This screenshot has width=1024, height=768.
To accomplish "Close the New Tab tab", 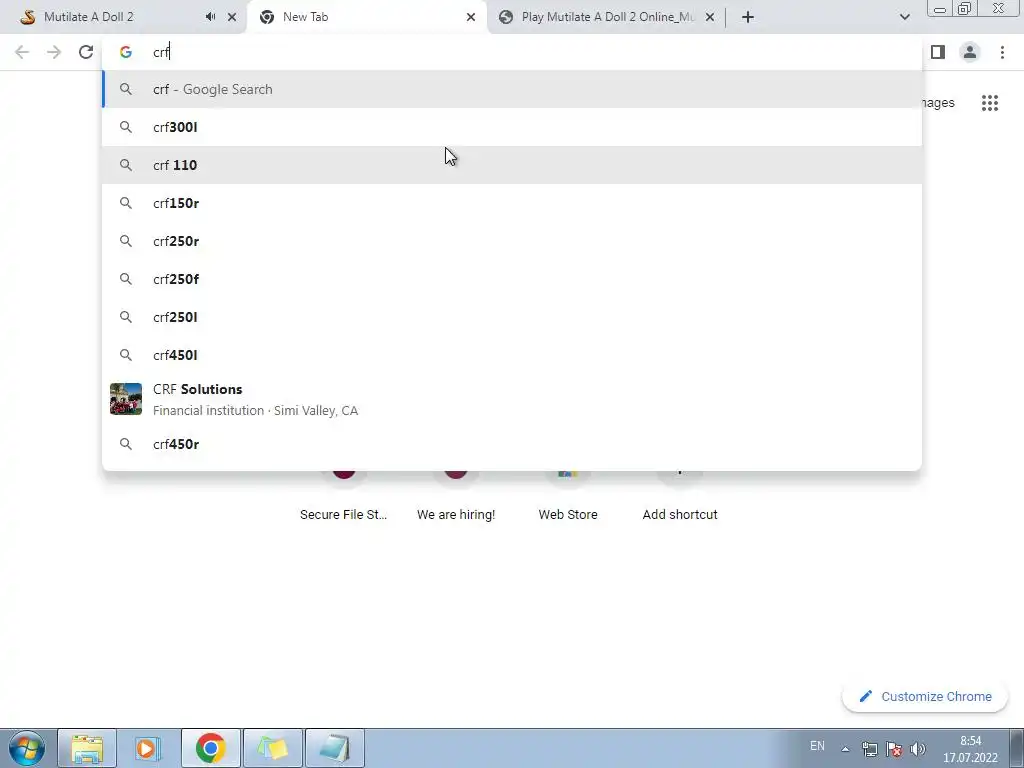I will [x=471, y=17].
